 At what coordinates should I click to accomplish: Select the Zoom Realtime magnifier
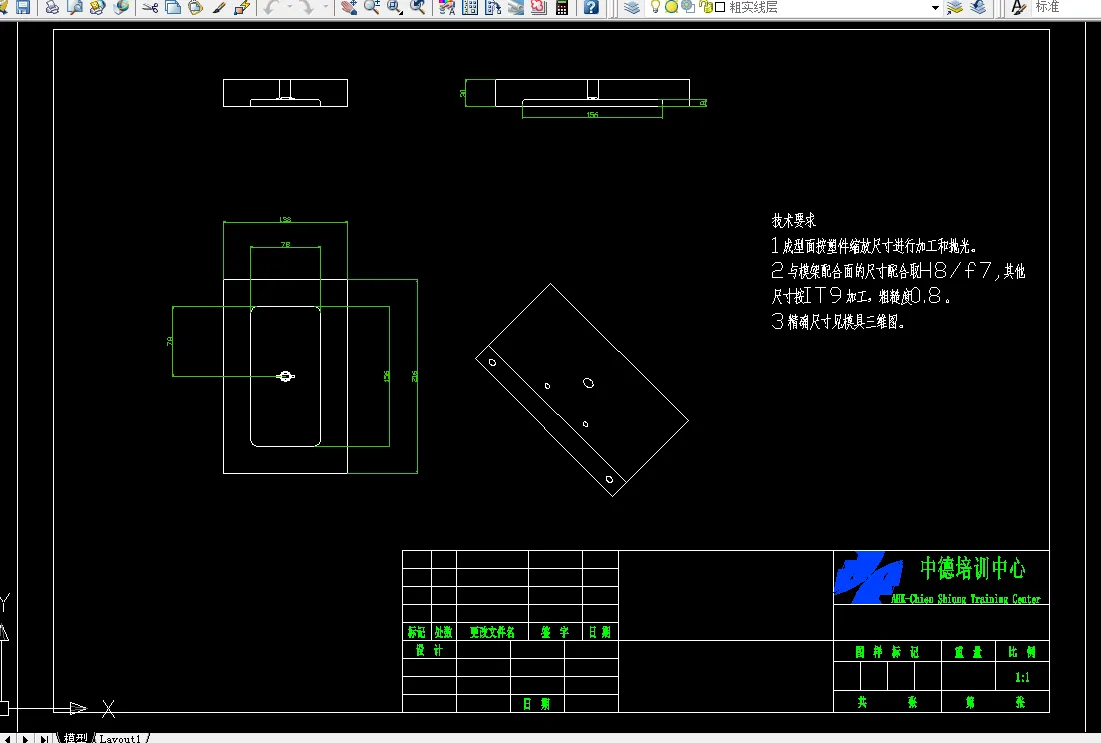click(x=371, y=7)
